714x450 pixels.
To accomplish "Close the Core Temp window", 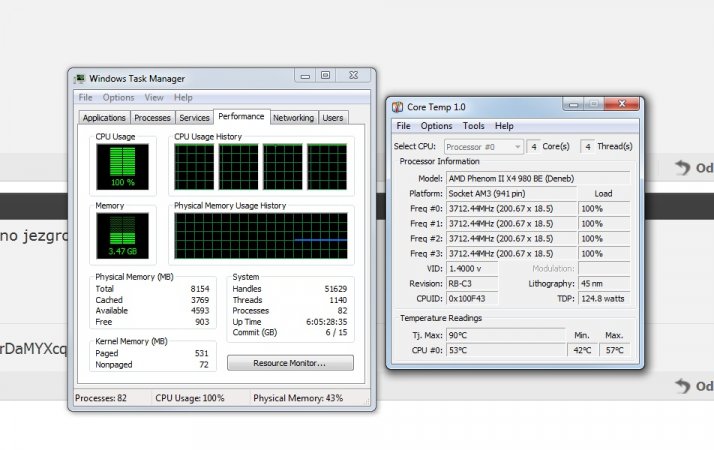I will 622,104.
